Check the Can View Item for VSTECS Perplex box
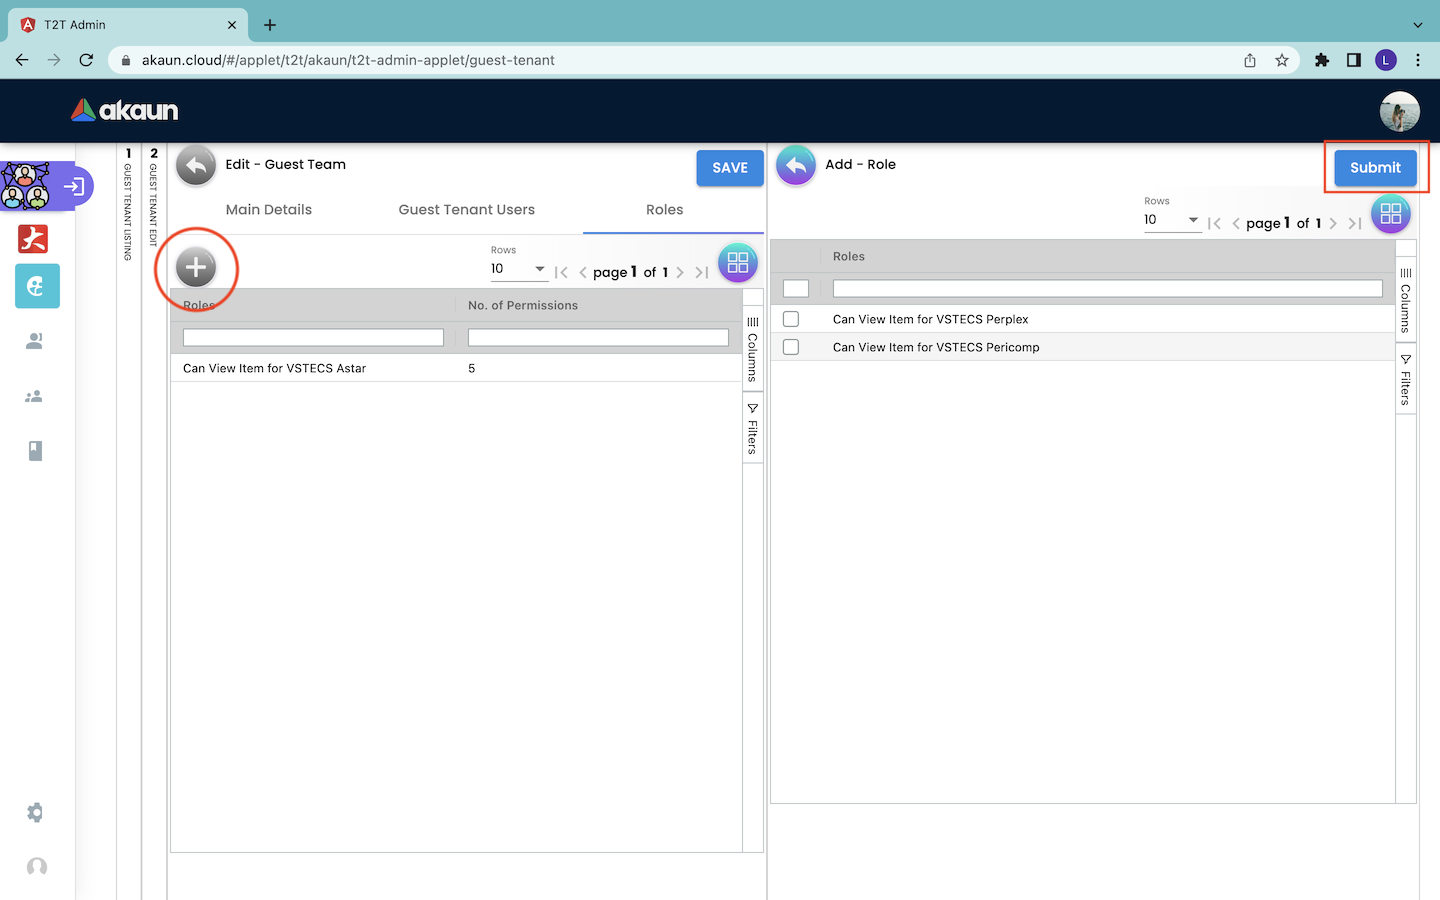The width and height of the screenshot is (1440, 900). pyautogui.click(x=791, y=319)
